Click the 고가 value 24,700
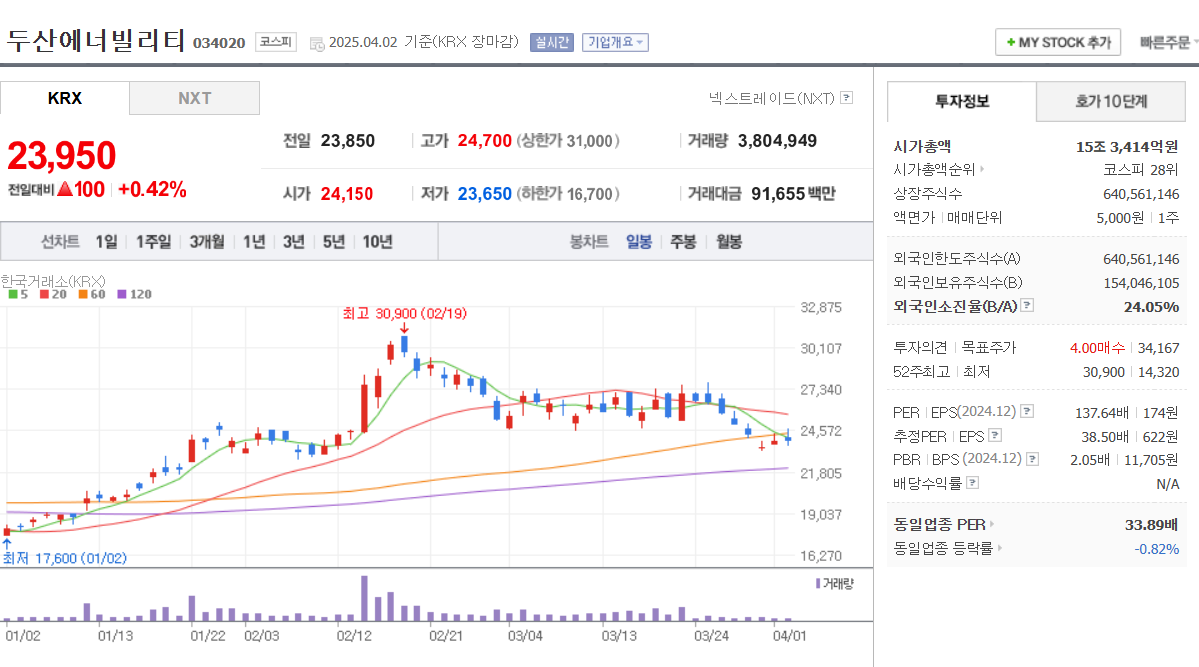Screen dimensions: 1199x667 [x=485, y=141]
